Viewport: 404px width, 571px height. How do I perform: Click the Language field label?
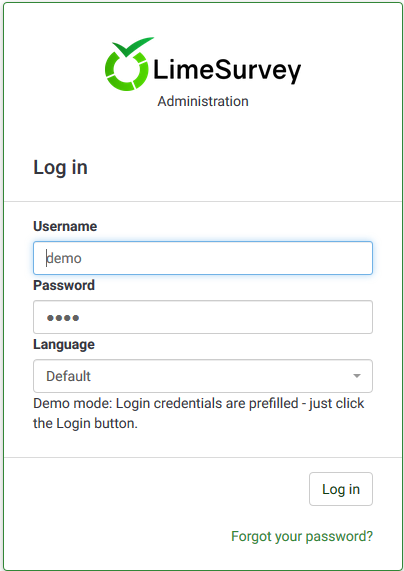pyautogui.click(x=64, y=344)
